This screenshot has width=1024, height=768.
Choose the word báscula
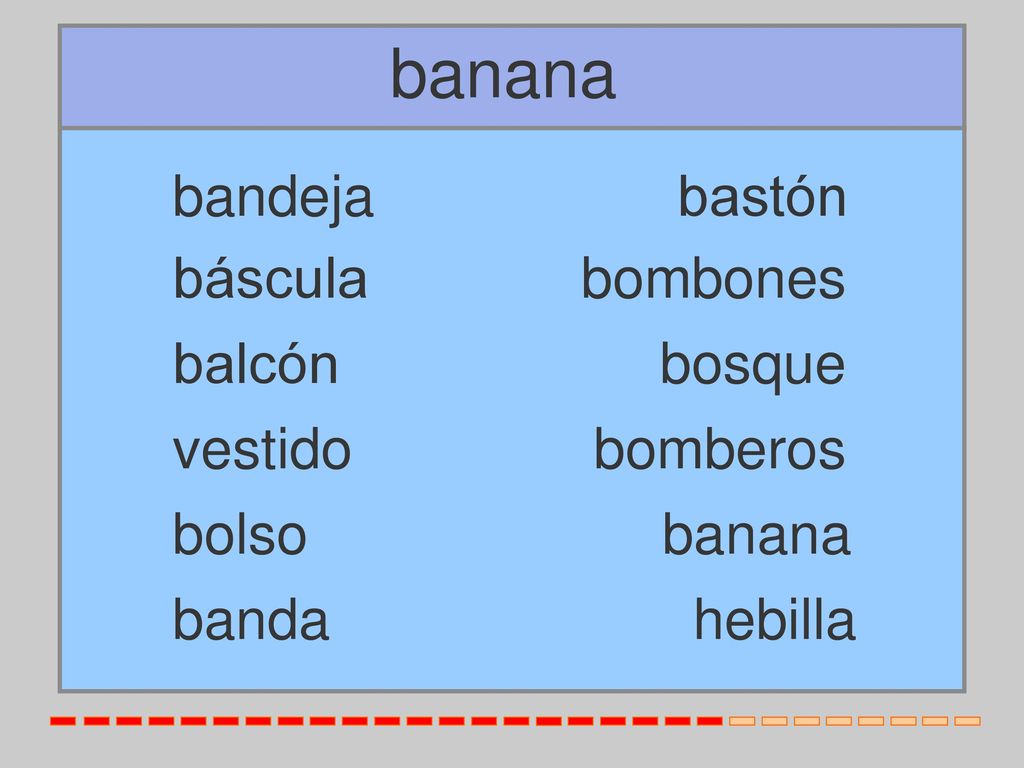[270, 279]
